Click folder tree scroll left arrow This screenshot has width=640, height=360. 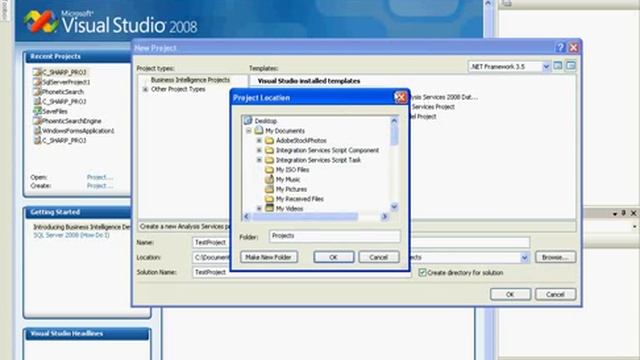tap(246, 217)
